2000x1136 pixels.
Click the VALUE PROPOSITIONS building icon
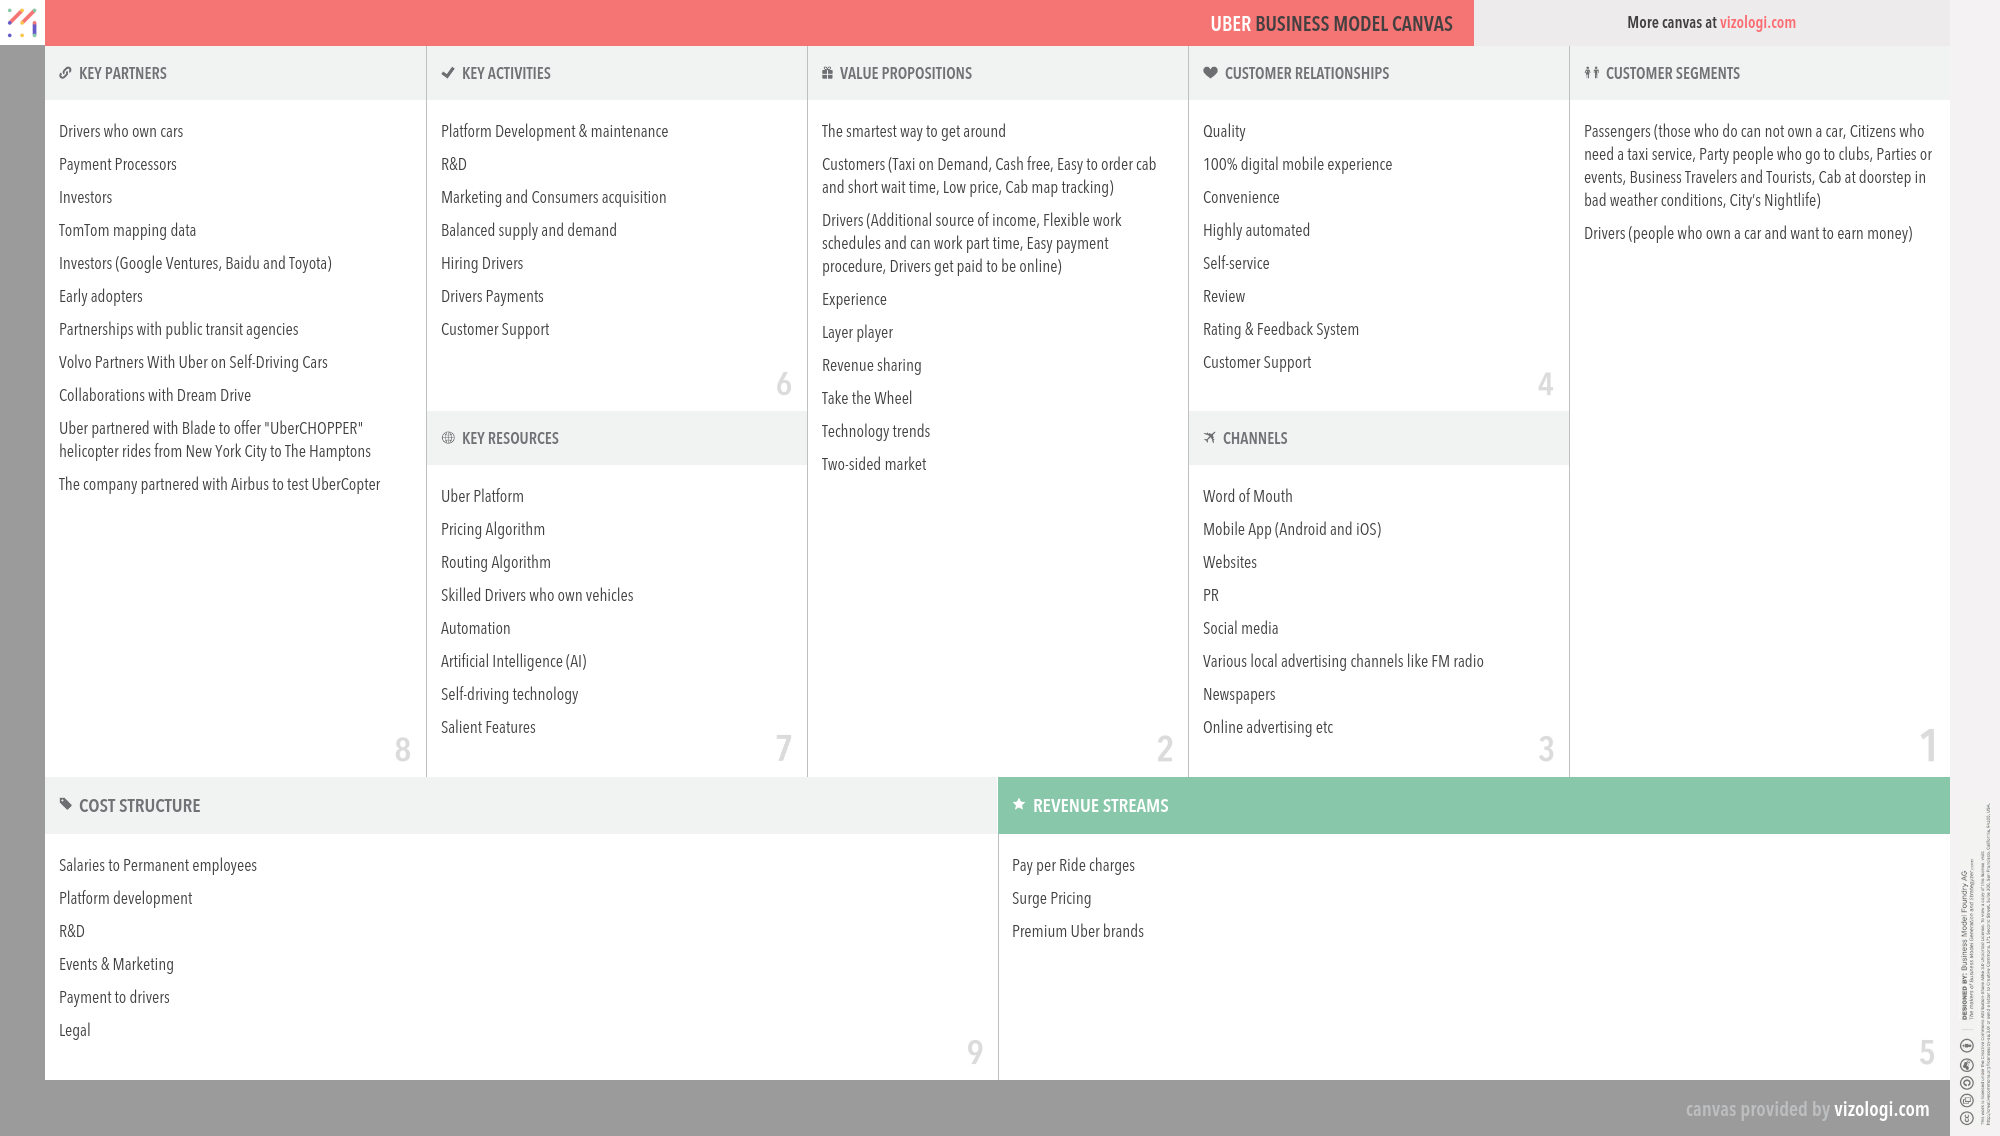(x=827, y=73)
